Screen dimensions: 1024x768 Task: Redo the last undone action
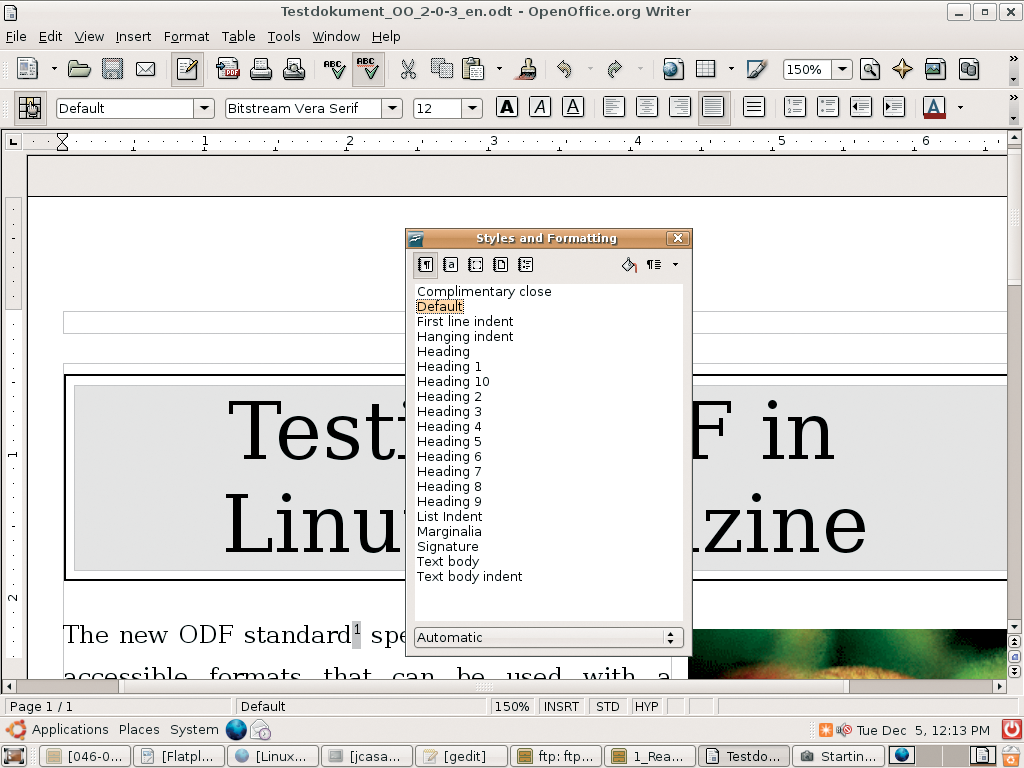click(615, 69)
